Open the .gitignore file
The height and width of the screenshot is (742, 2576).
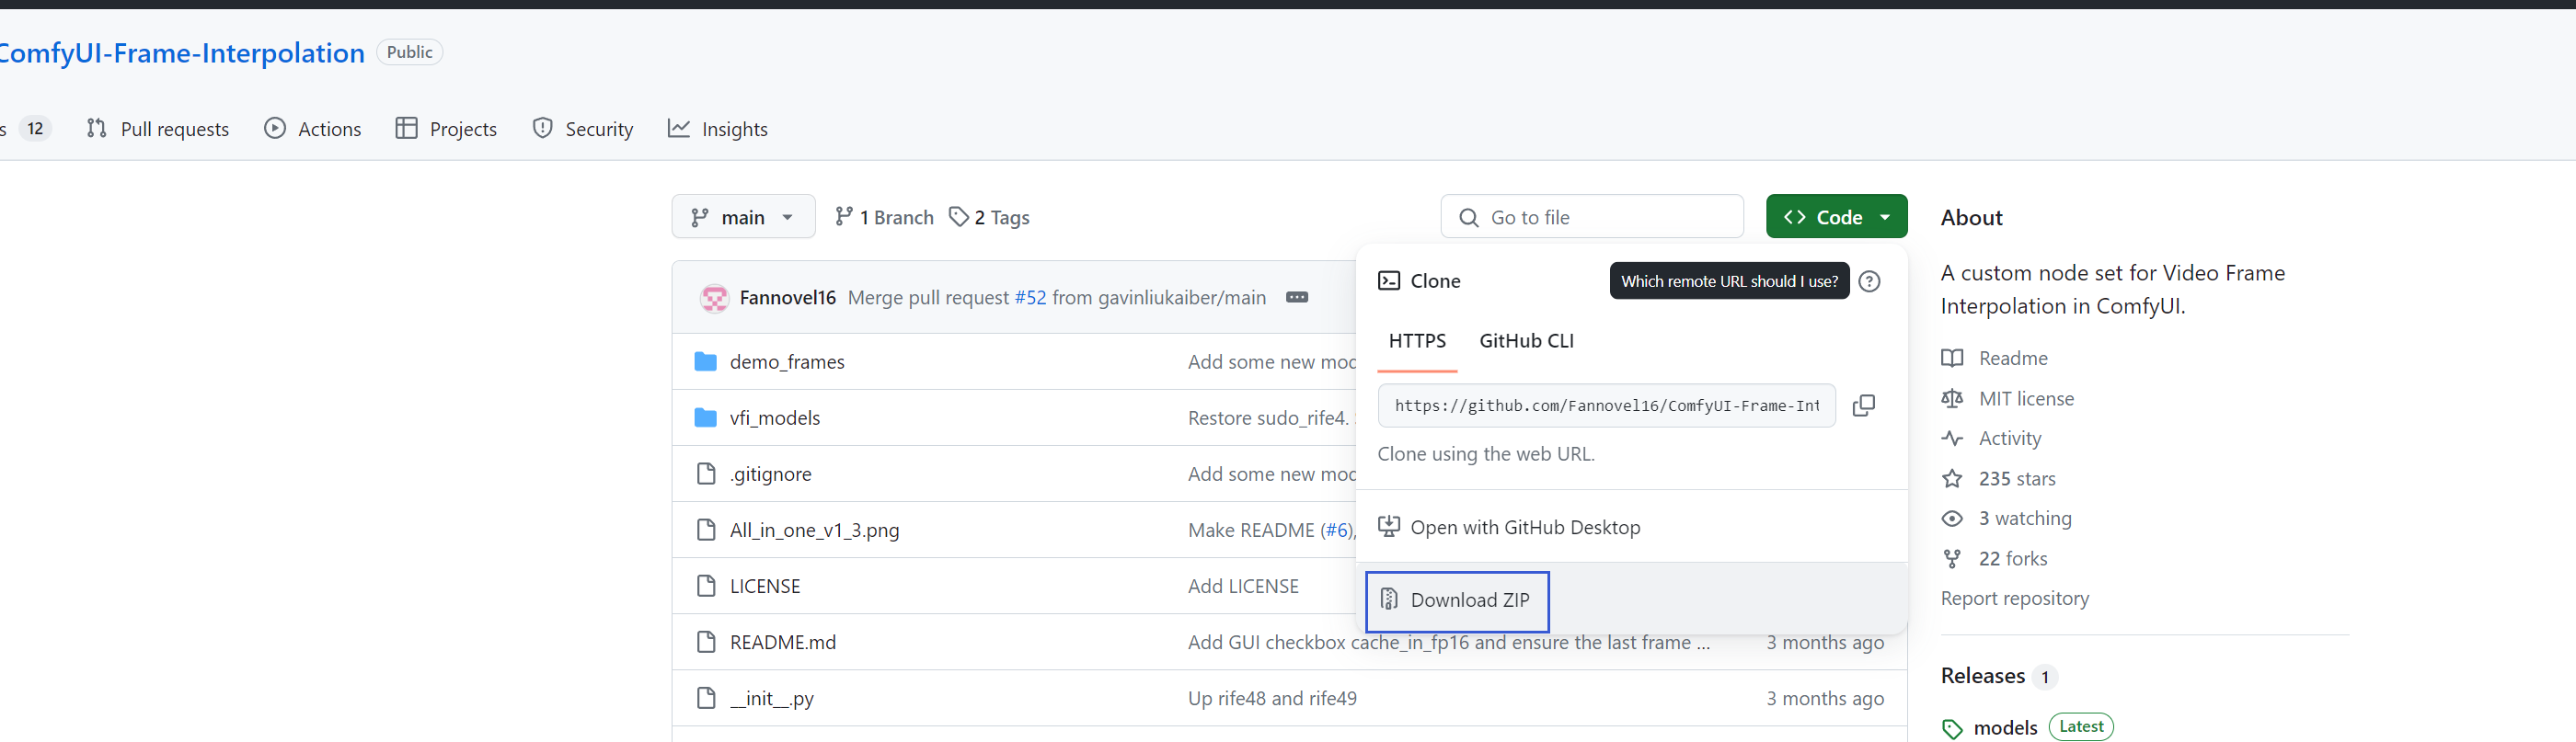point(770,474)
